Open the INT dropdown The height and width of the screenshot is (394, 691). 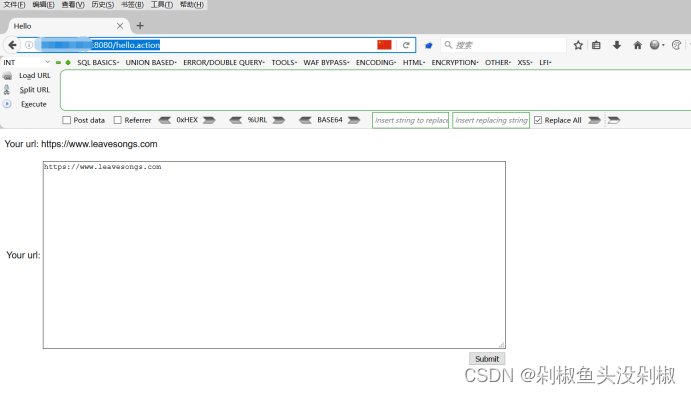click(x=26, y=63)
